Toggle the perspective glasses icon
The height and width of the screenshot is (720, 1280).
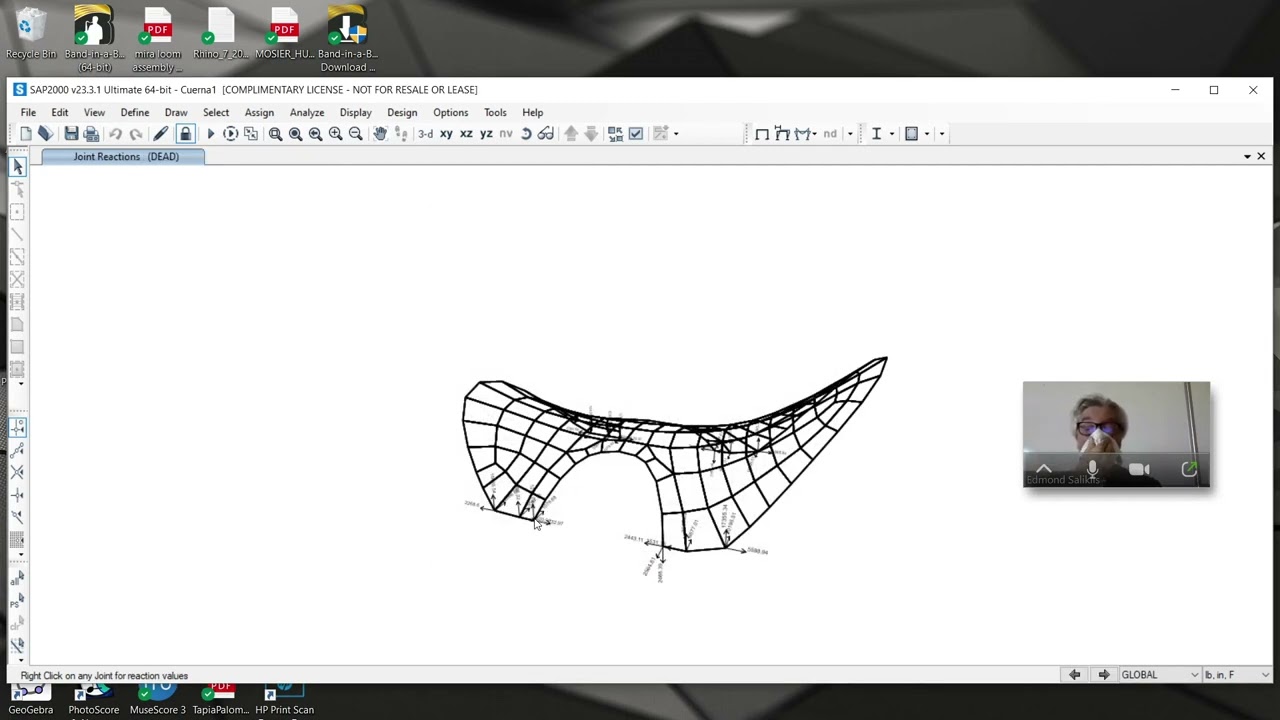[546, 133]
